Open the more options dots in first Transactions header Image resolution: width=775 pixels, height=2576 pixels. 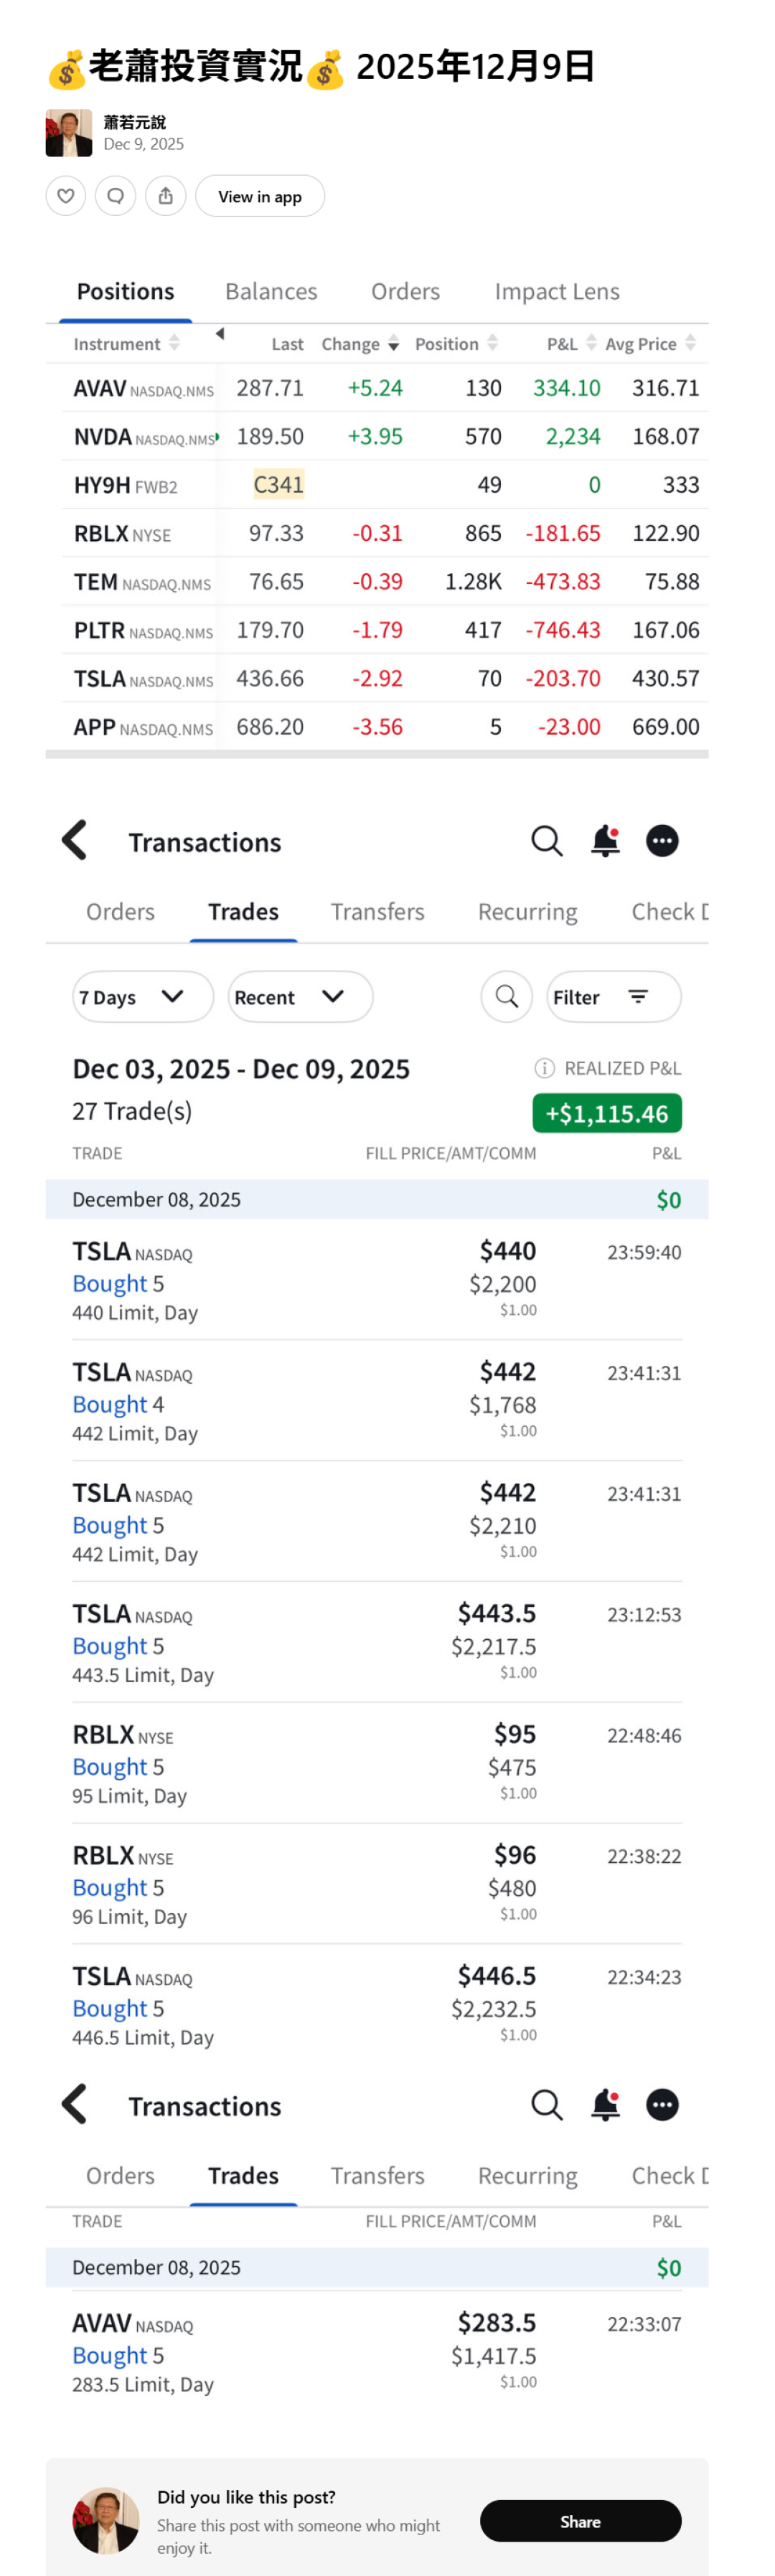tap(662, 841)
